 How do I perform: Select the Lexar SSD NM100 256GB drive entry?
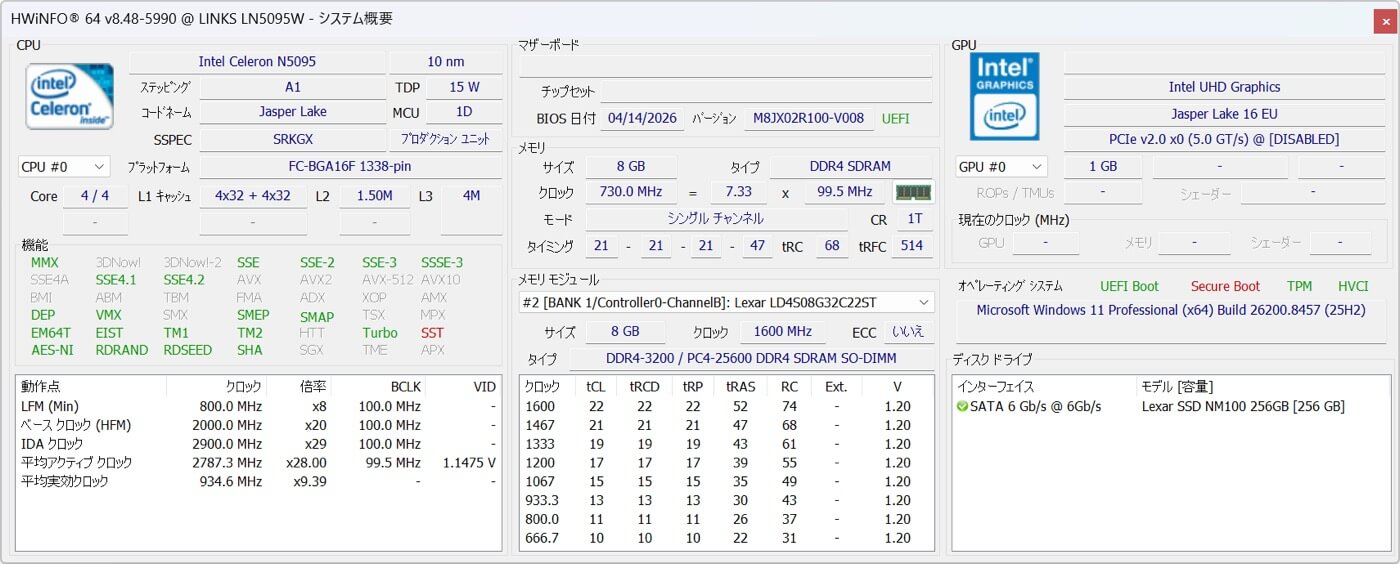(1243, 406)
